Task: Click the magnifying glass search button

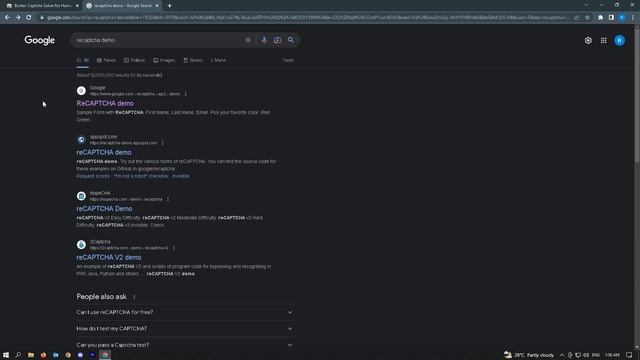Action: (x=291, y=40)
